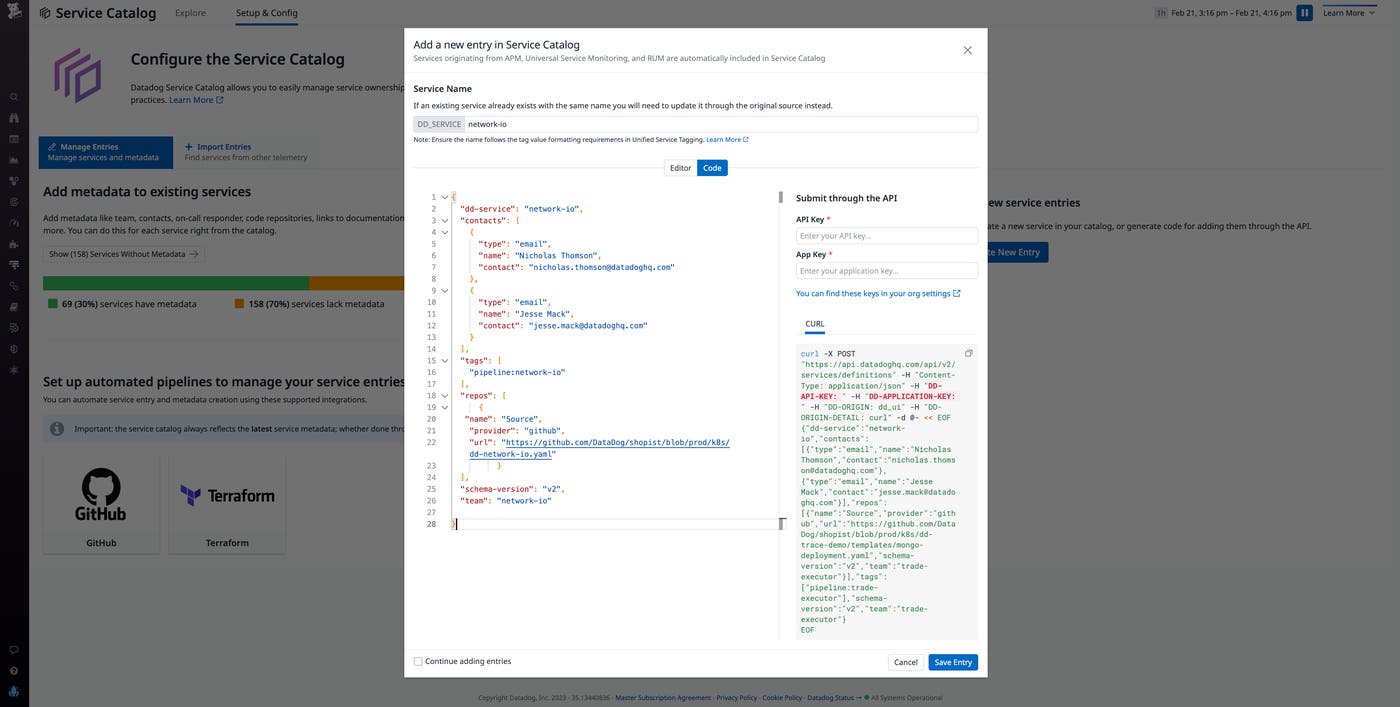This screenshot has height=707, width=1400.
Task: Open search from the left sidebar
Action: [13, 95]
